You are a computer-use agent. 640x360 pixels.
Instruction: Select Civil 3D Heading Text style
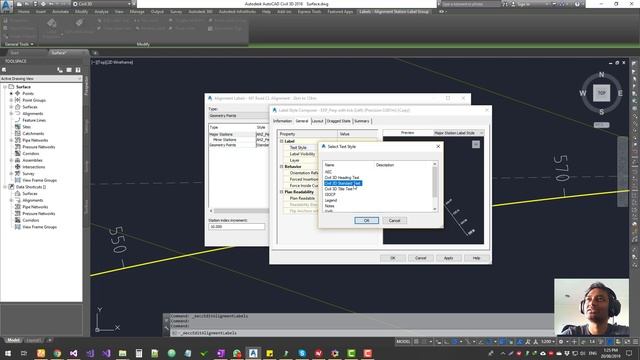point(342,178)
